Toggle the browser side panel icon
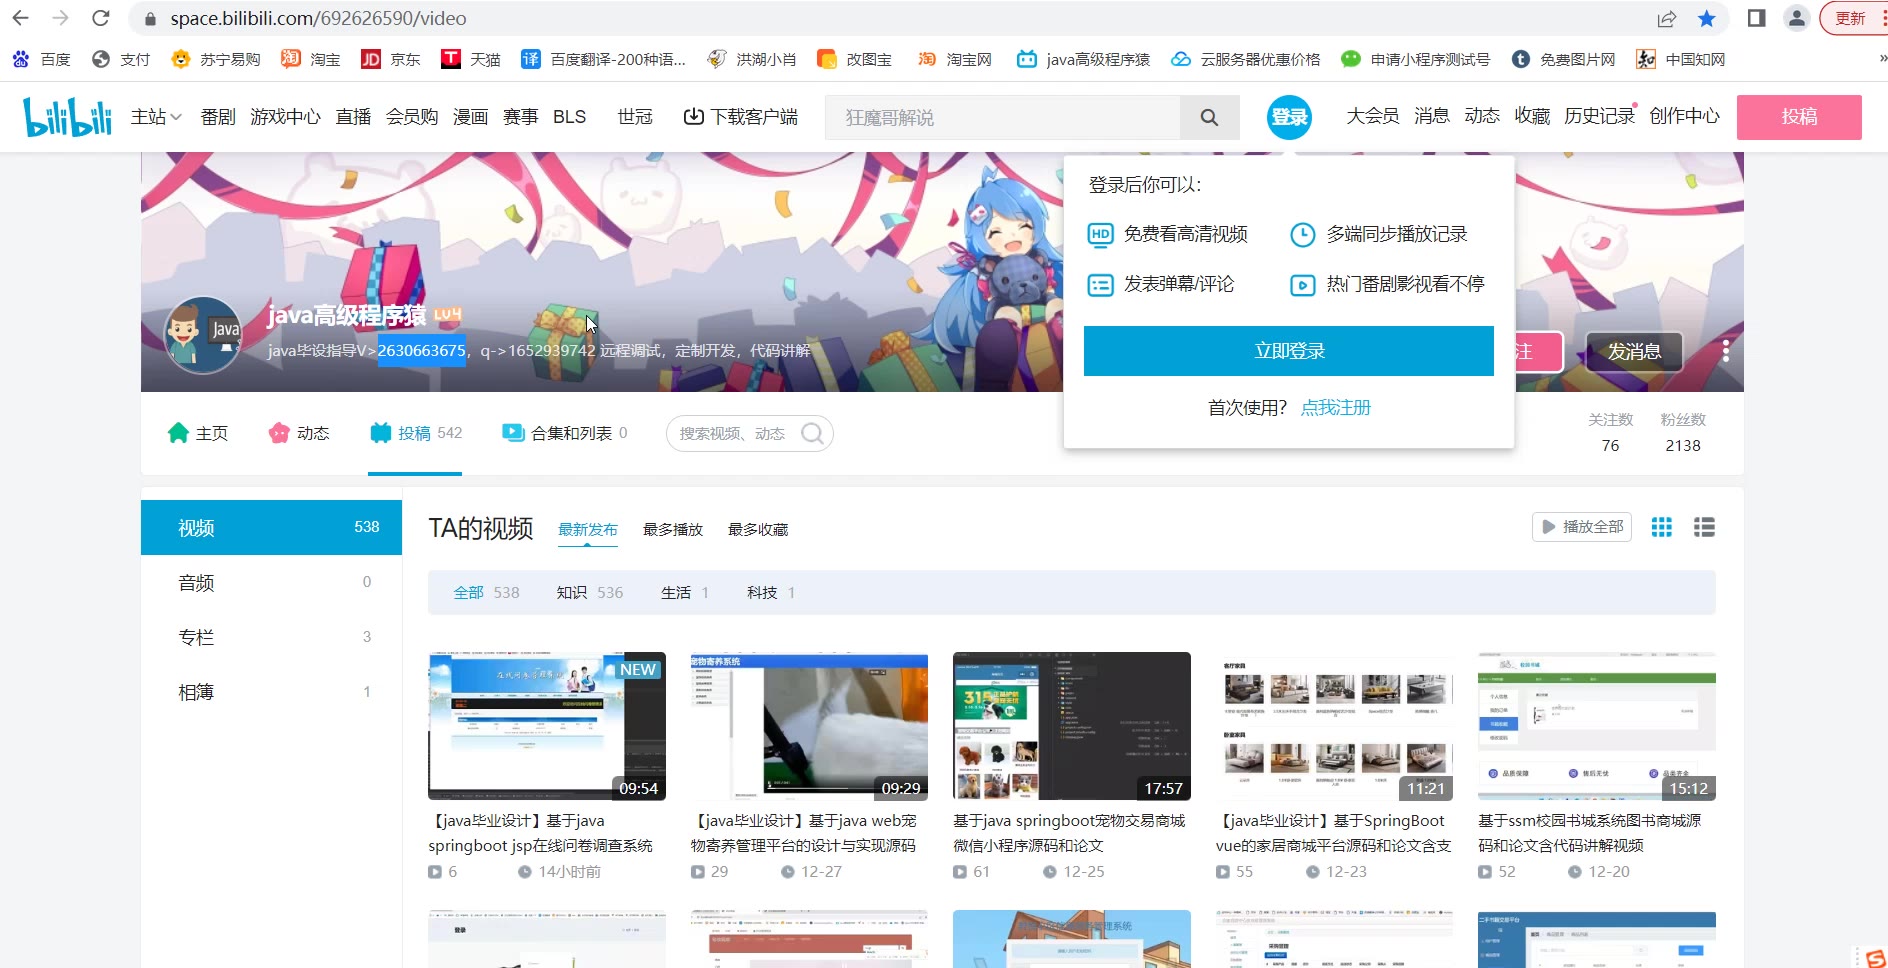The width and height of the screenshot is (1888, 968). click(1756, 18)
